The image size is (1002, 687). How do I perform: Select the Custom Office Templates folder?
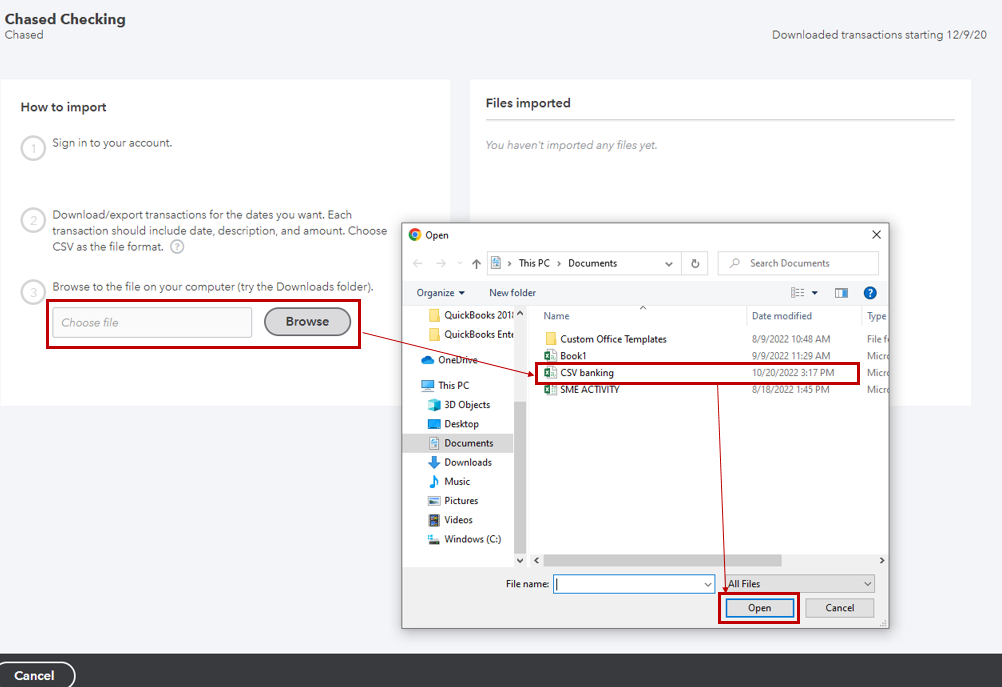tap(613, 339)
